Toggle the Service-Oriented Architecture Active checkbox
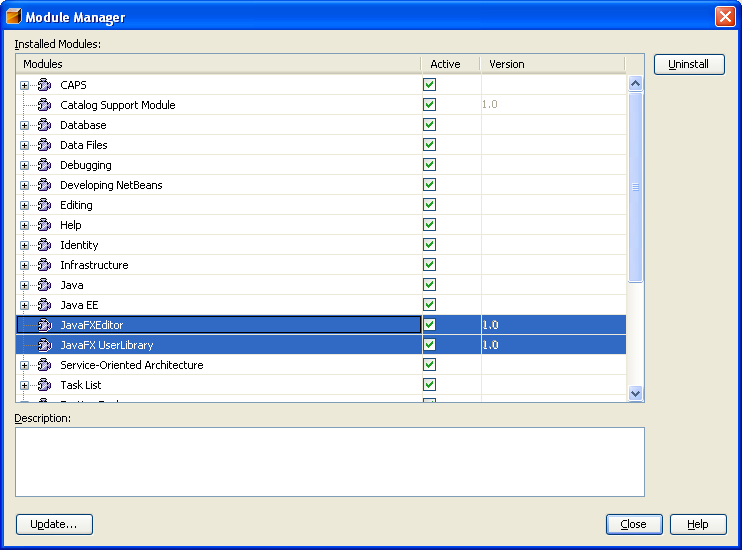The width and height of the screenshot is (742, 550). click(x=429, y=364)
